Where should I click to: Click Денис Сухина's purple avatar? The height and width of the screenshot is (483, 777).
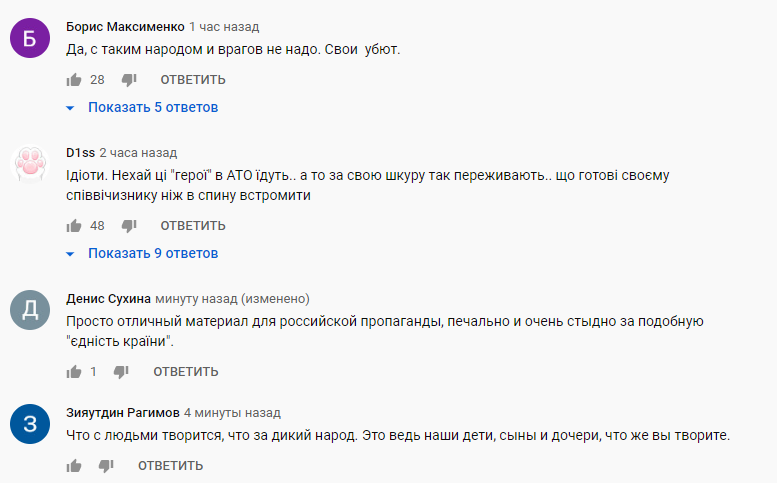coord(30,310)
